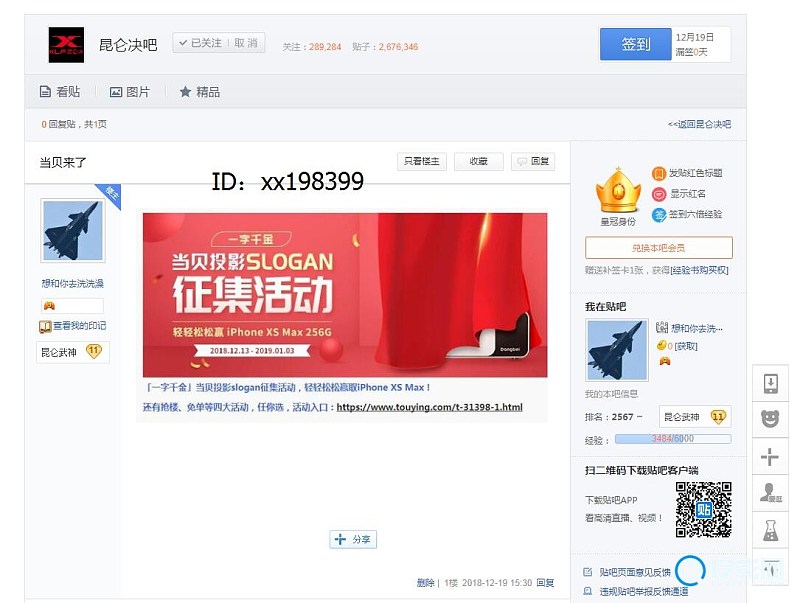Image resolution: width=800 pixels, height=603 pixels.
Task: Click the <<返回昆仑决吧 link
Action: (x=699, y=124)
